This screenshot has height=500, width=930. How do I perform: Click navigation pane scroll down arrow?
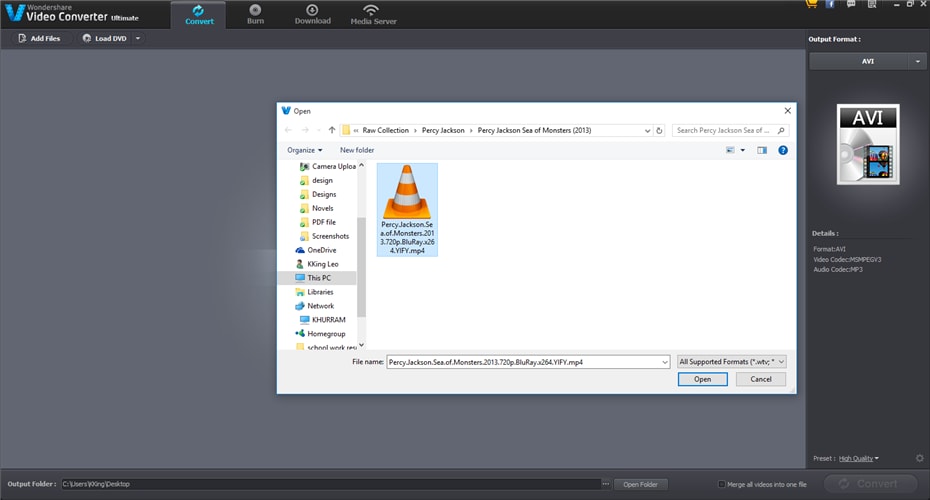pos(361,345)
